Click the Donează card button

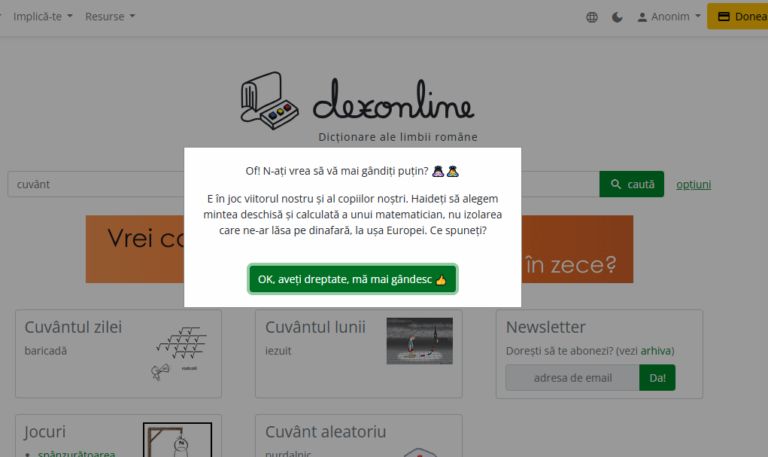(738, 16)
